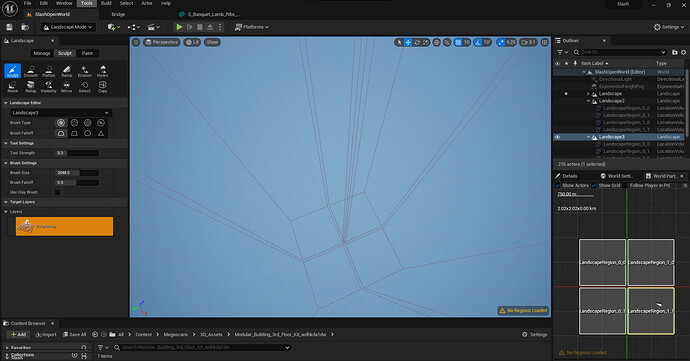Select the Sculpt landscape tool
Image resolution: width=690 pixels, height=361 pixels.
pos(12,71)
